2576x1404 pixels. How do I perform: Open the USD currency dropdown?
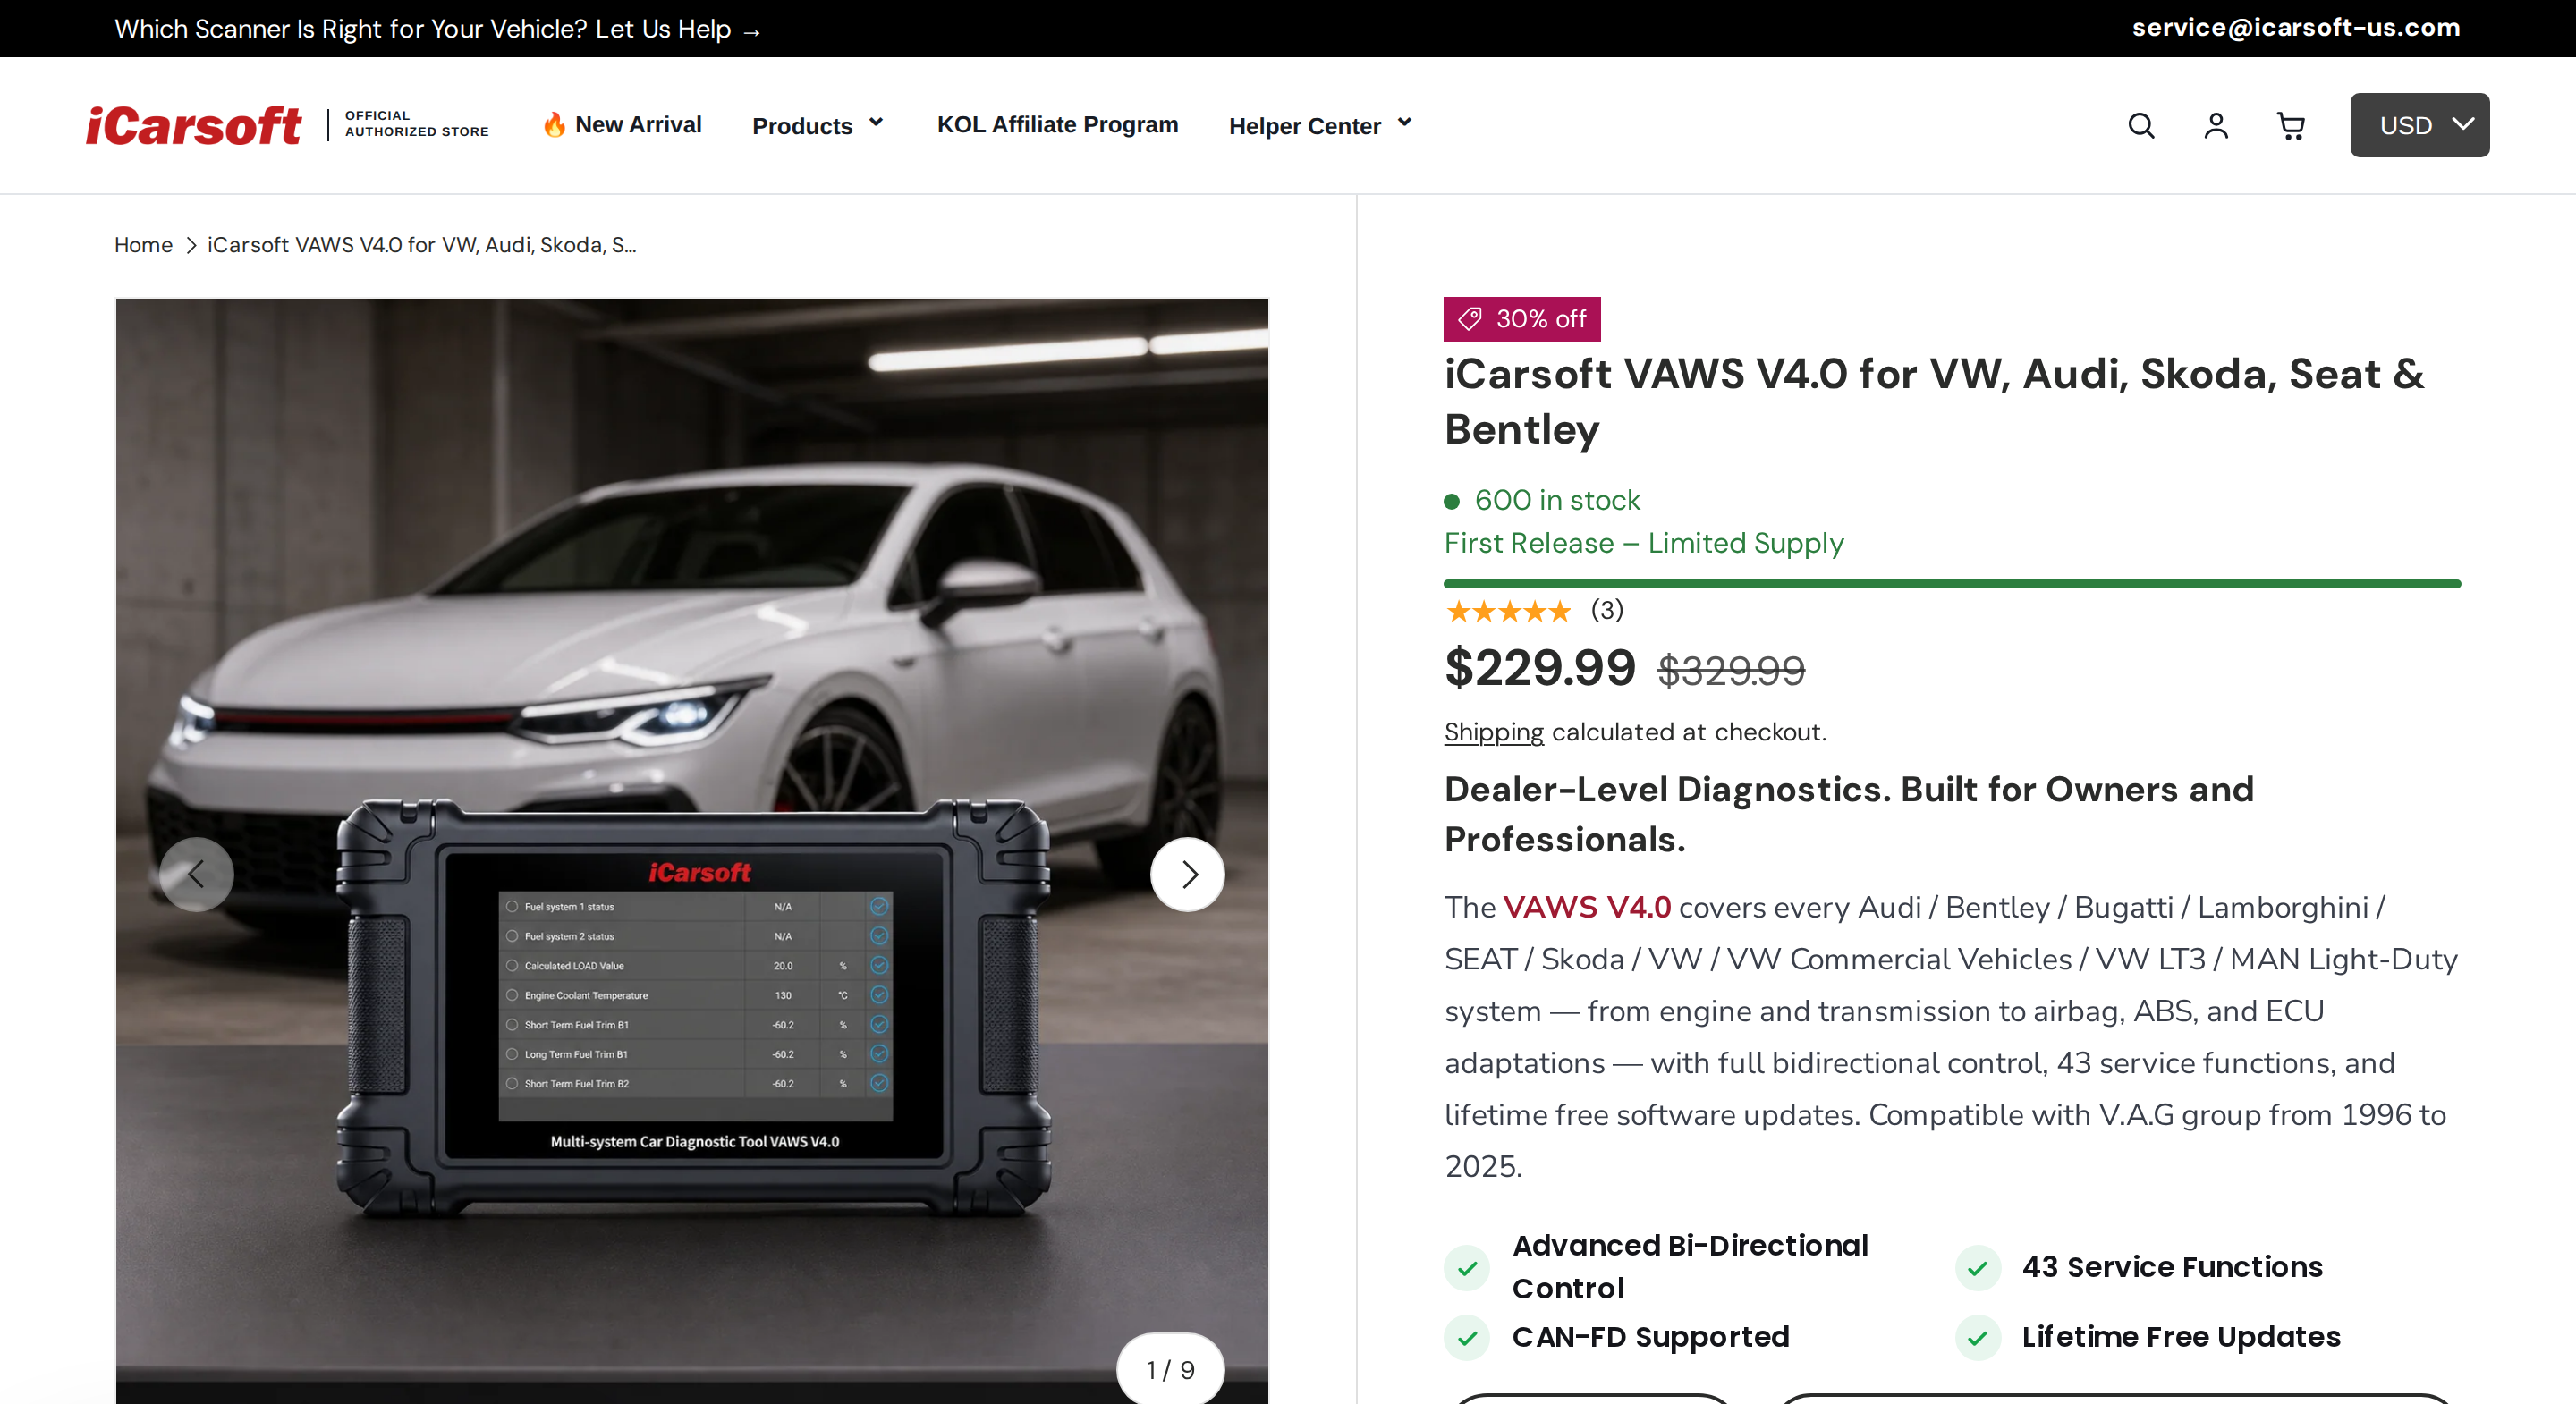click(x=2420, y=125)
